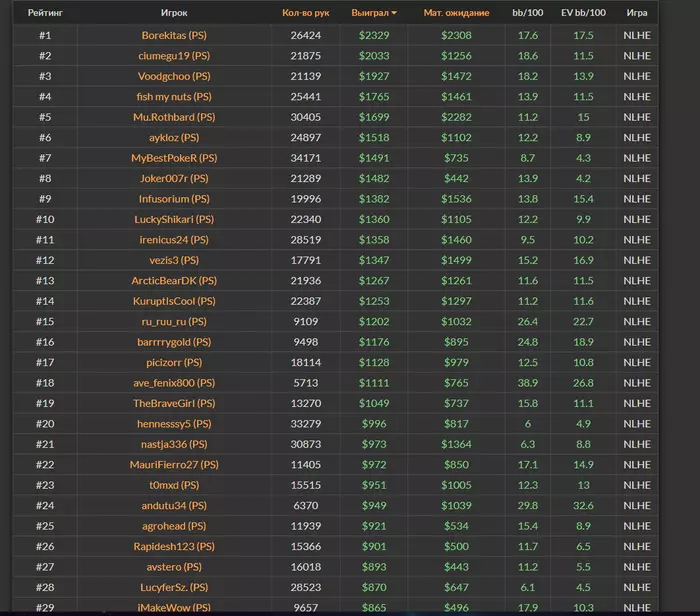Click the Игрок column header
Image resolution: width=700 pixels, height=616 pixels.
pos(174,13)
